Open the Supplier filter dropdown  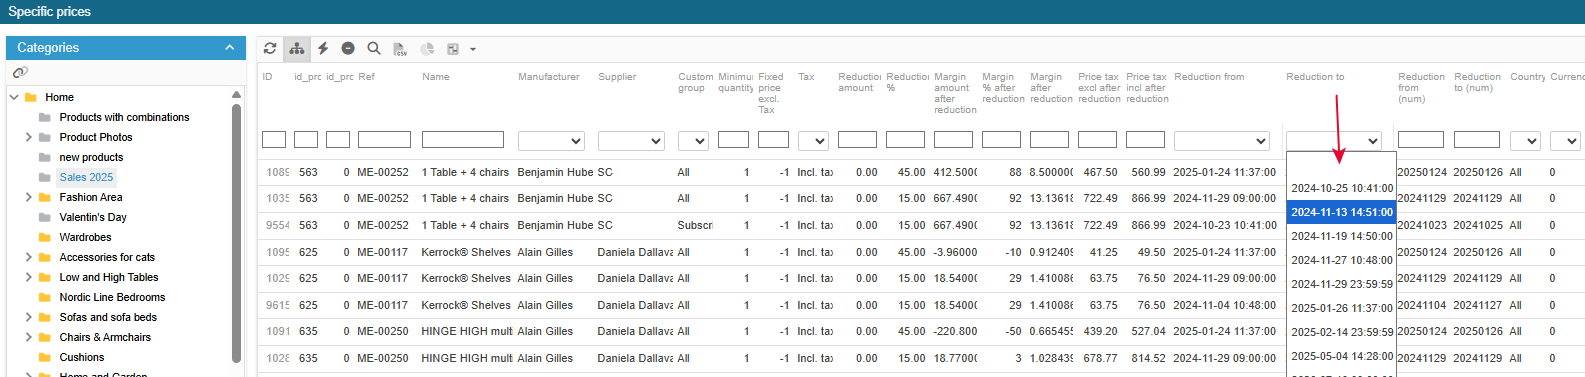click(x=631, y=141)
